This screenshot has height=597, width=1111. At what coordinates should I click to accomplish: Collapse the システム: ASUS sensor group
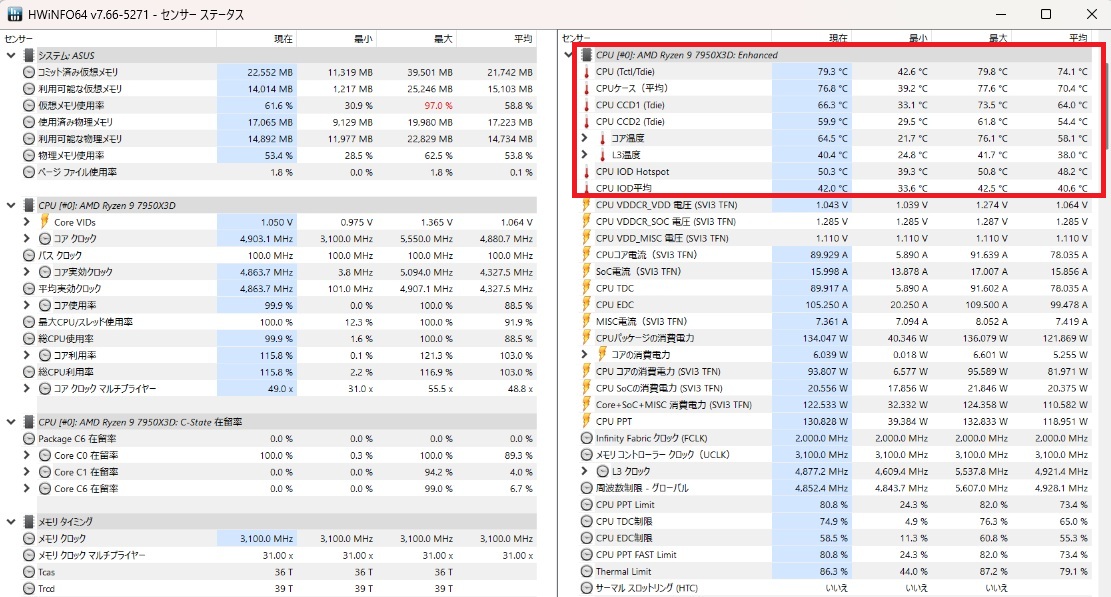11,55
